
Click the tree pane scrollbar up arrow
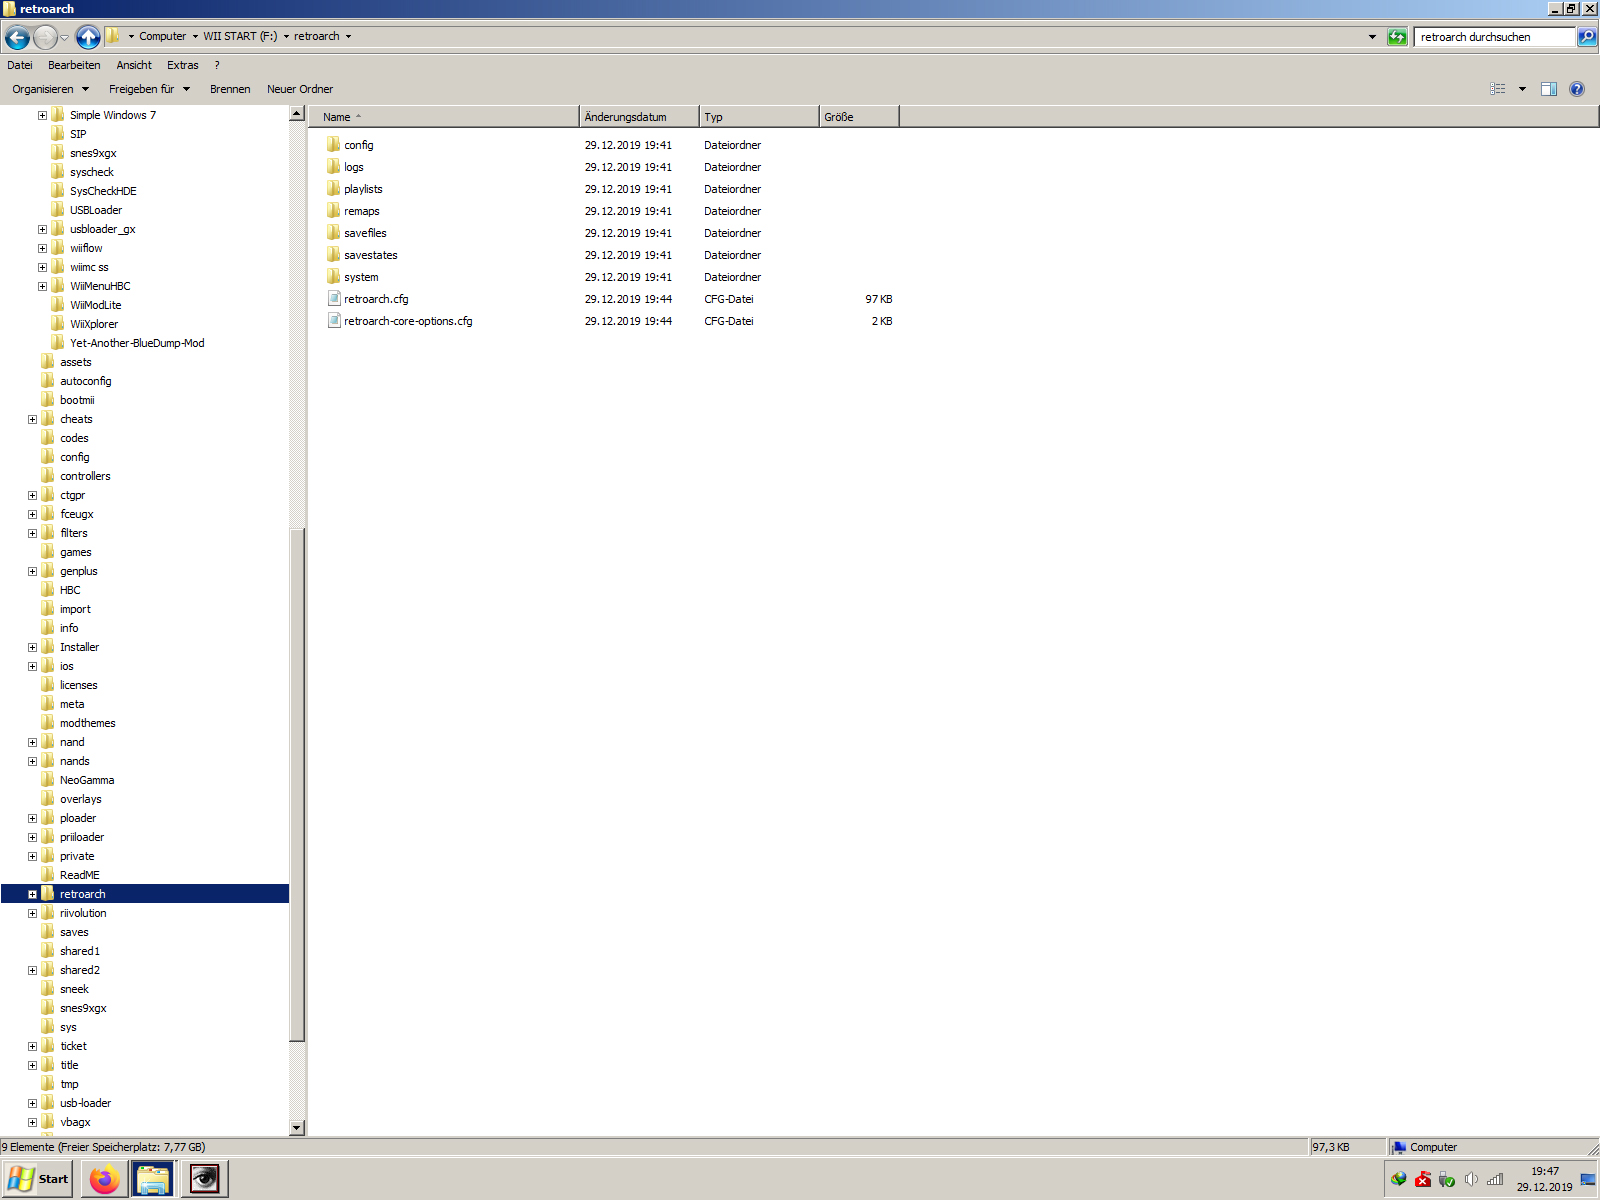click(x=297, y=114)
